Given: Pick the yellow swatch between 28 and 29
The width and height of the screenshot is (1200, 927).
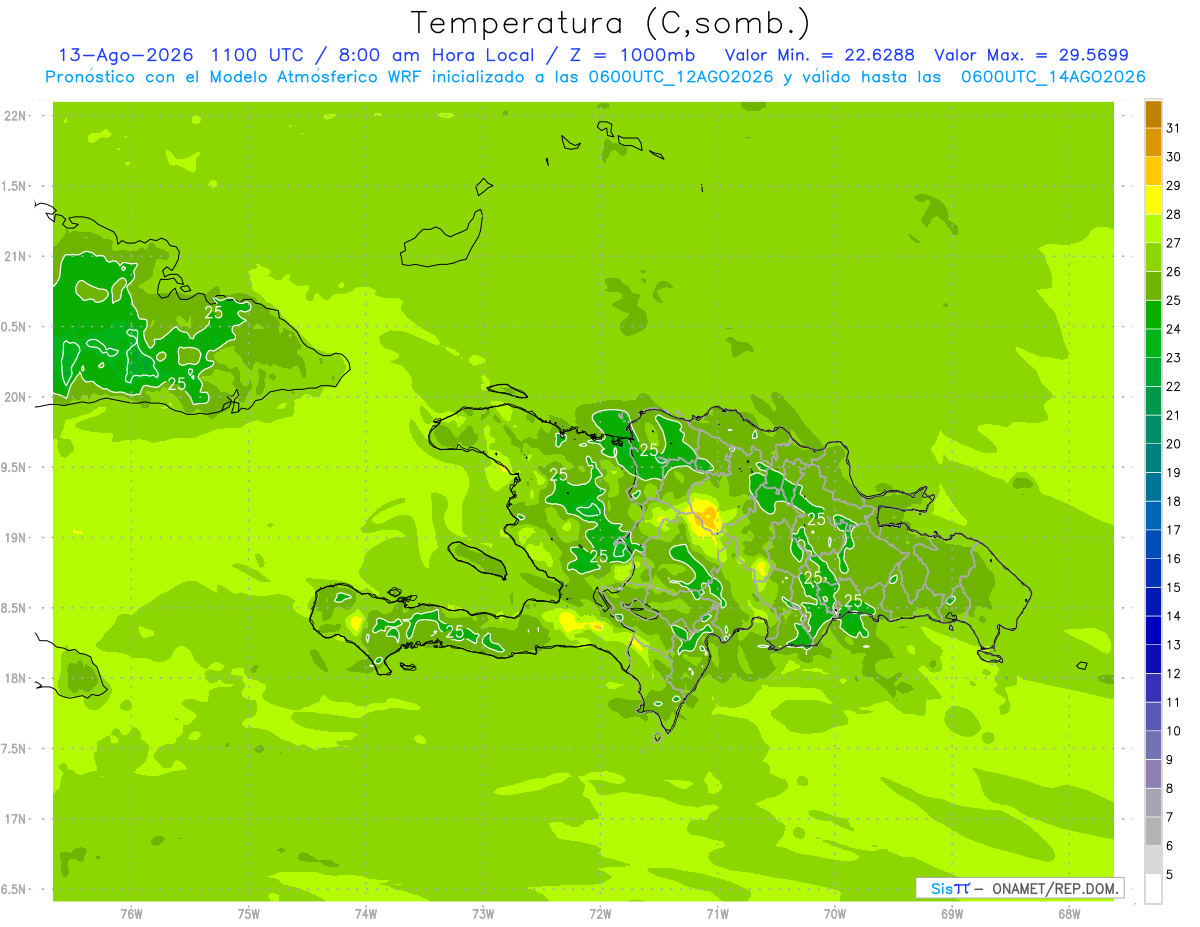Looking at the screenshot, I should [x=1153, y=200].
